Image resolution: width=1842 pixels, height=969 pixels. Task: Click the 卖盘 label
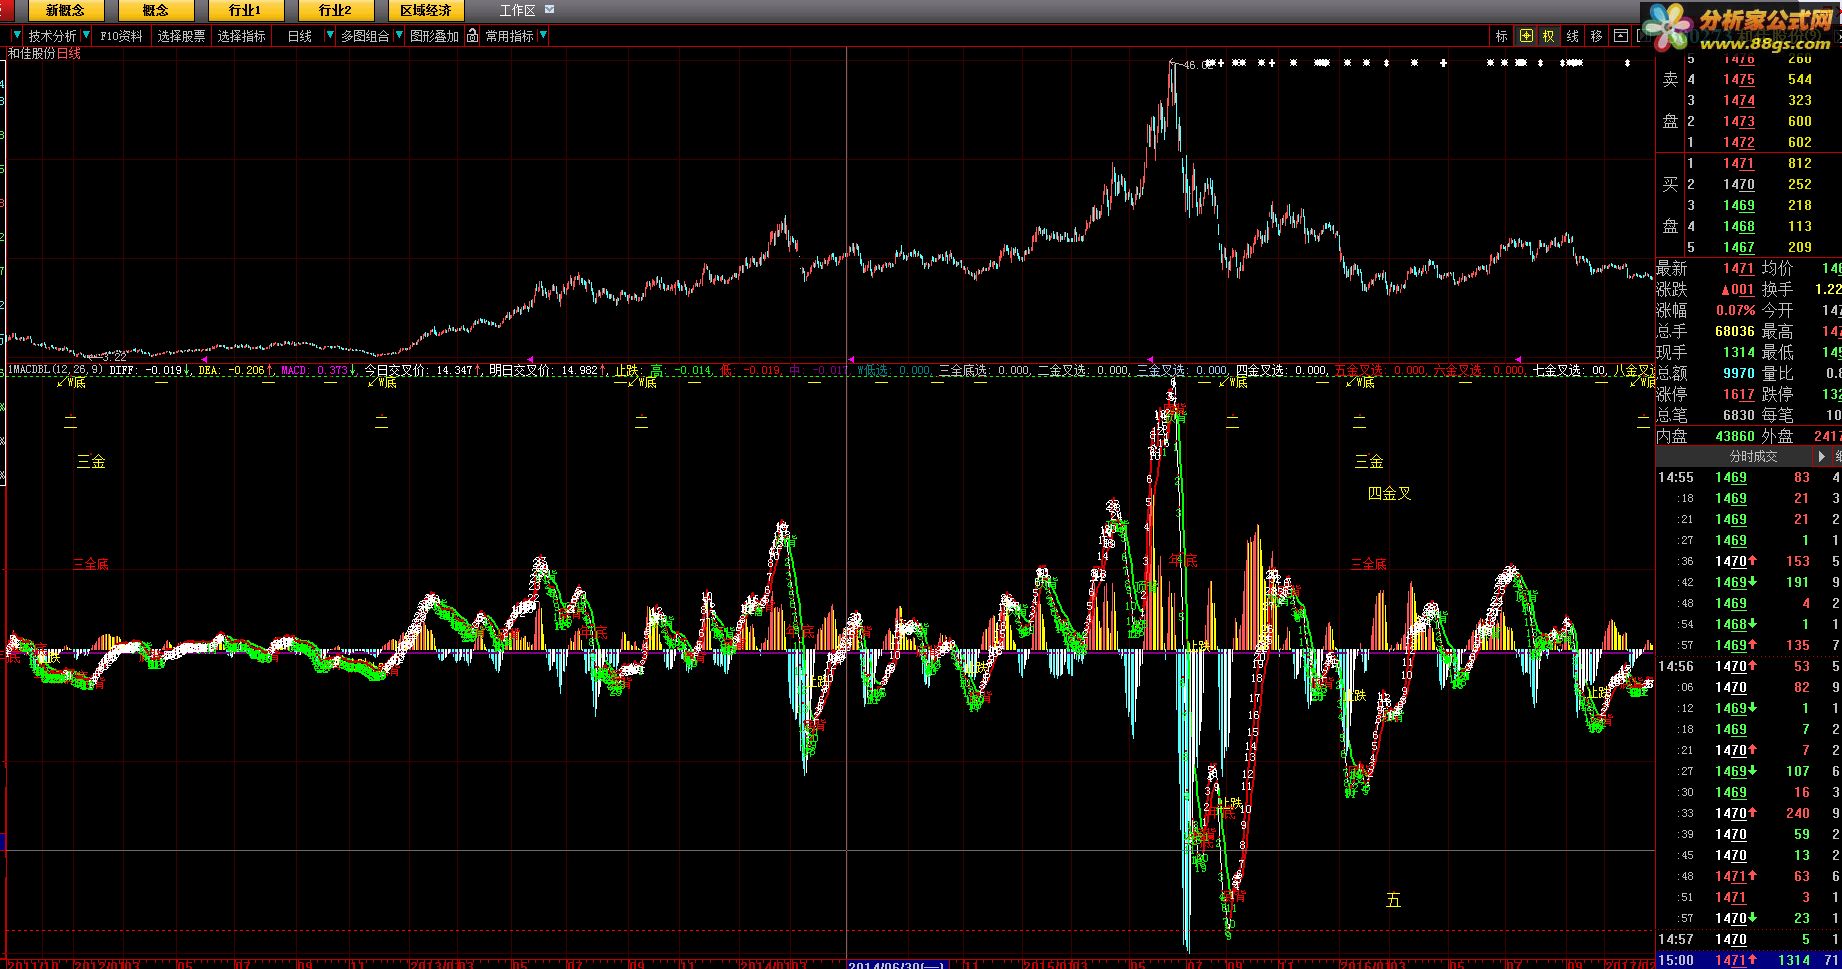tap(1670, 100)
